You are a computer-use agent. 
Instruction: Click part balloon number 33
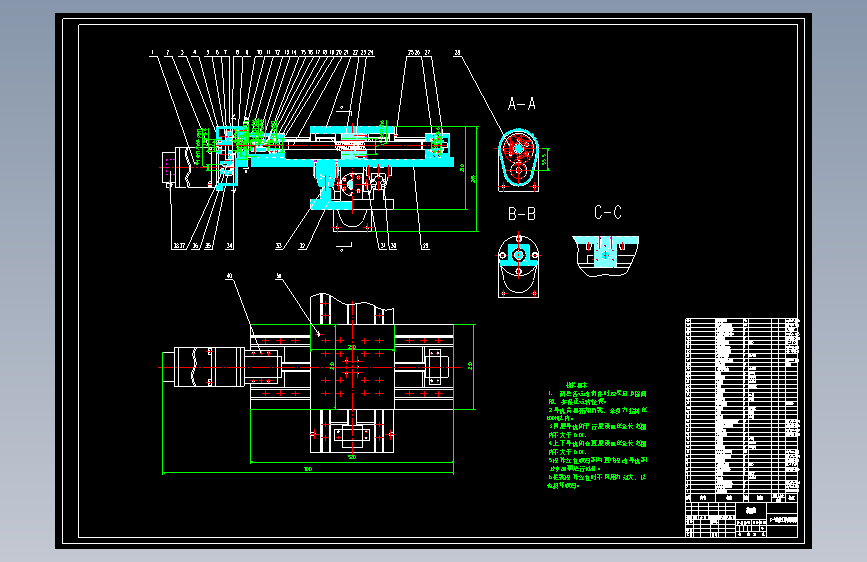click(x=279, y=246)
